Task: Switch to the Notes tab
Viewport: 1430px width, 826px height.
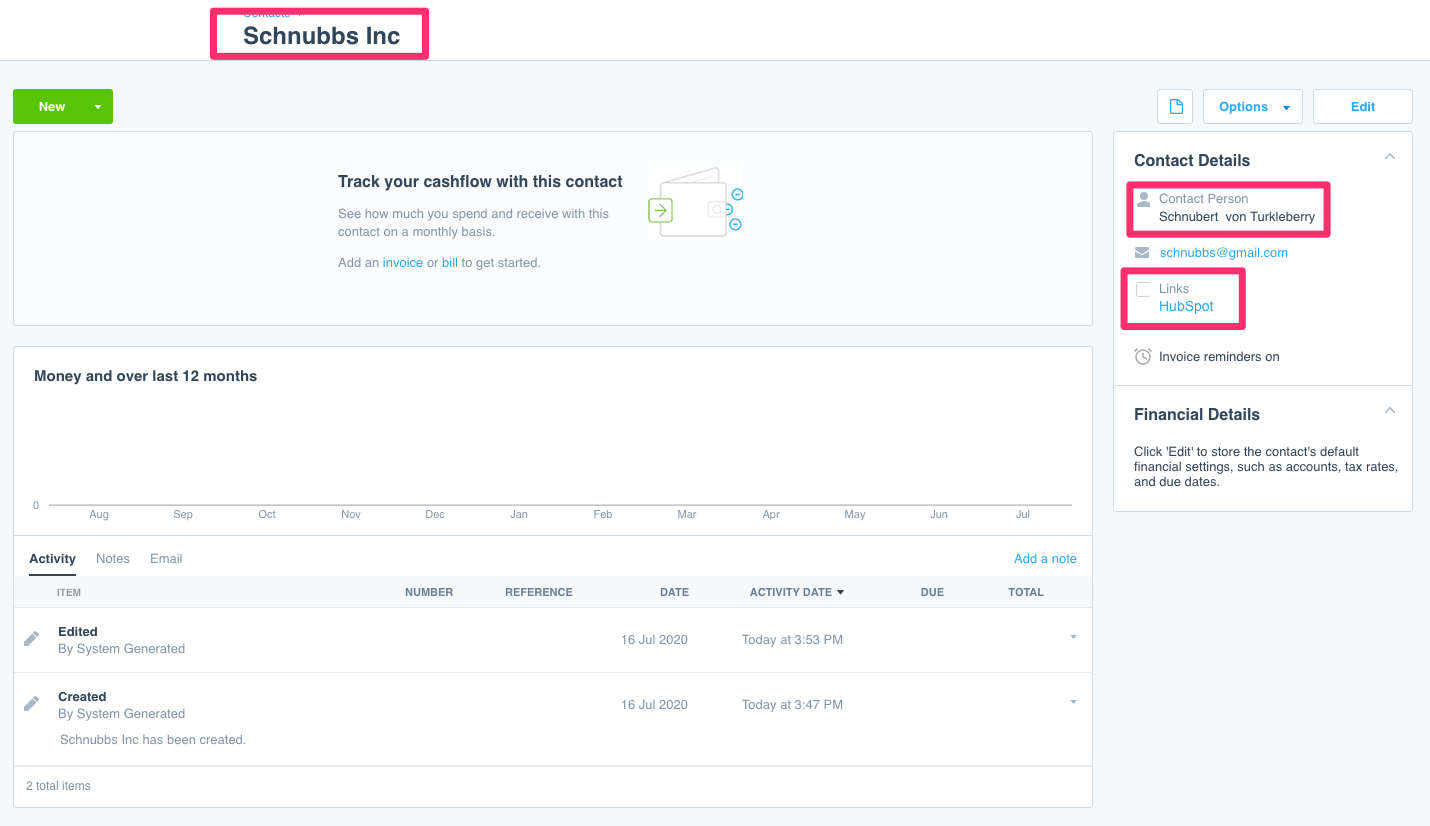Action: (x=112, y=558)
